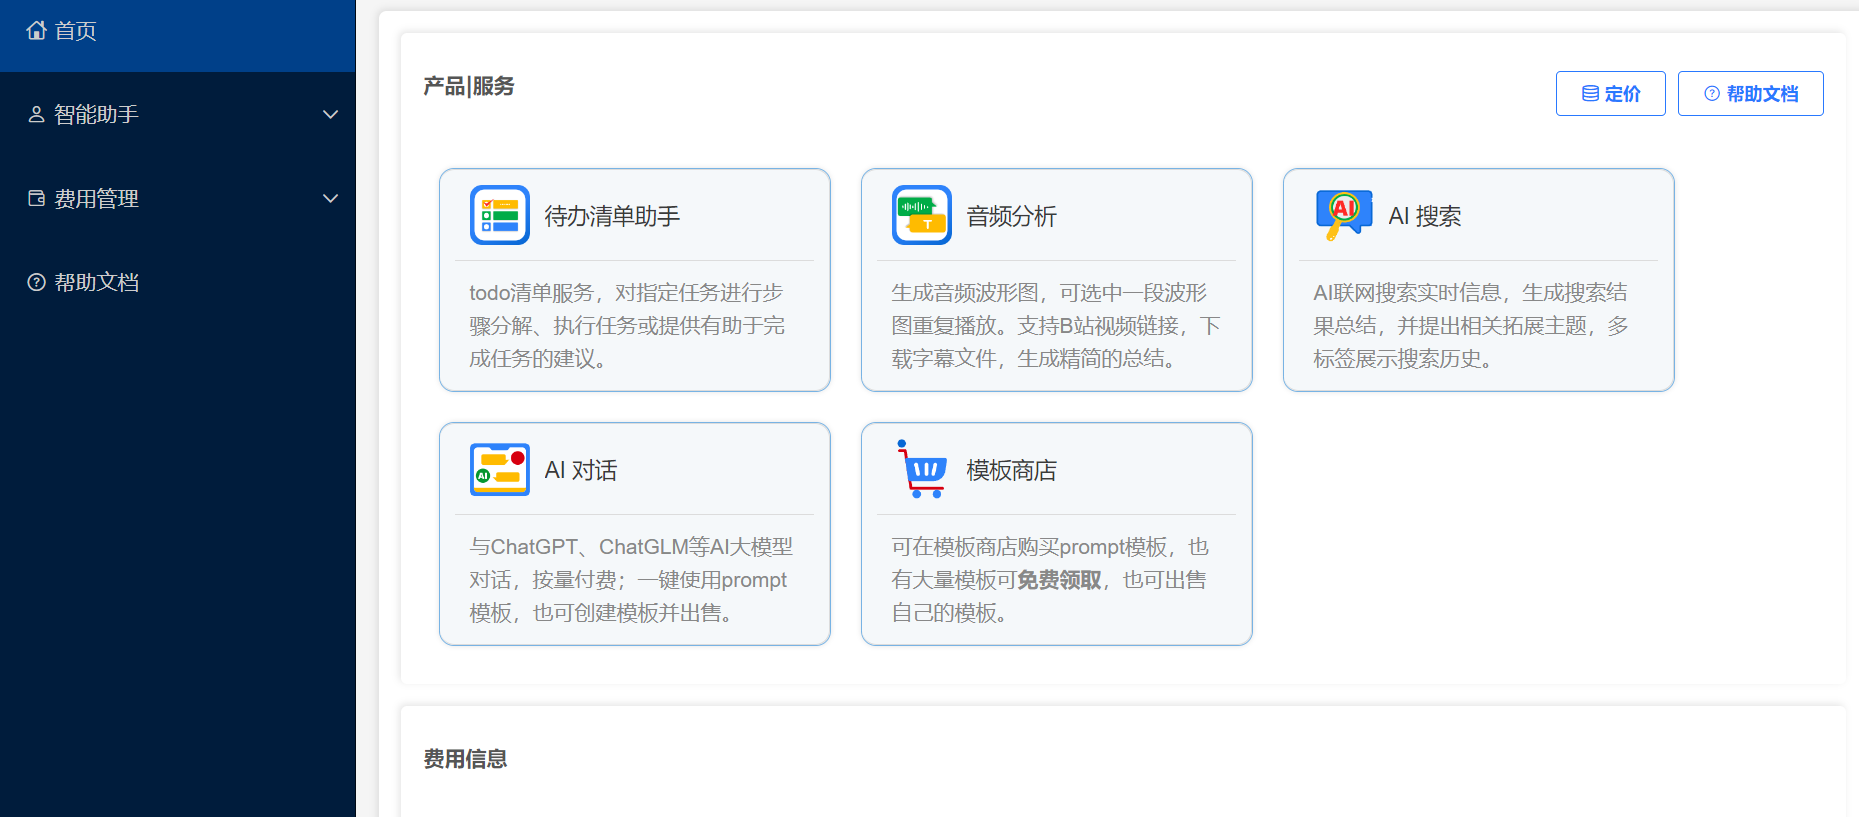
Task: Click the AI联网搜索实时信息 description text
Action: tap(1471, 326)
